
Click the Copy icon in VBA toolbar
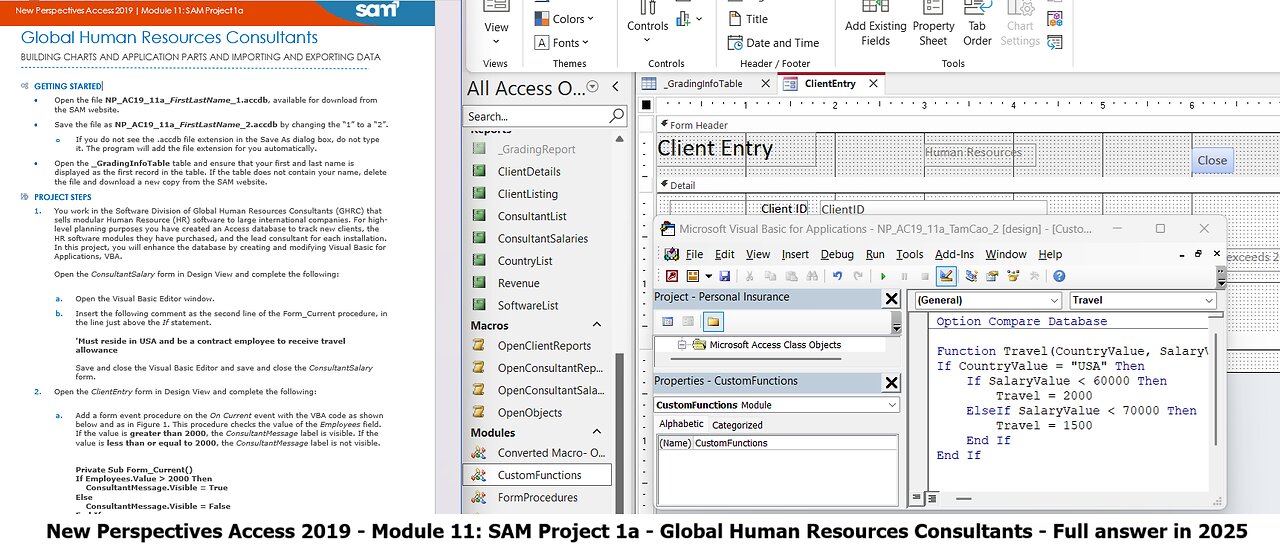pos(770,276)
